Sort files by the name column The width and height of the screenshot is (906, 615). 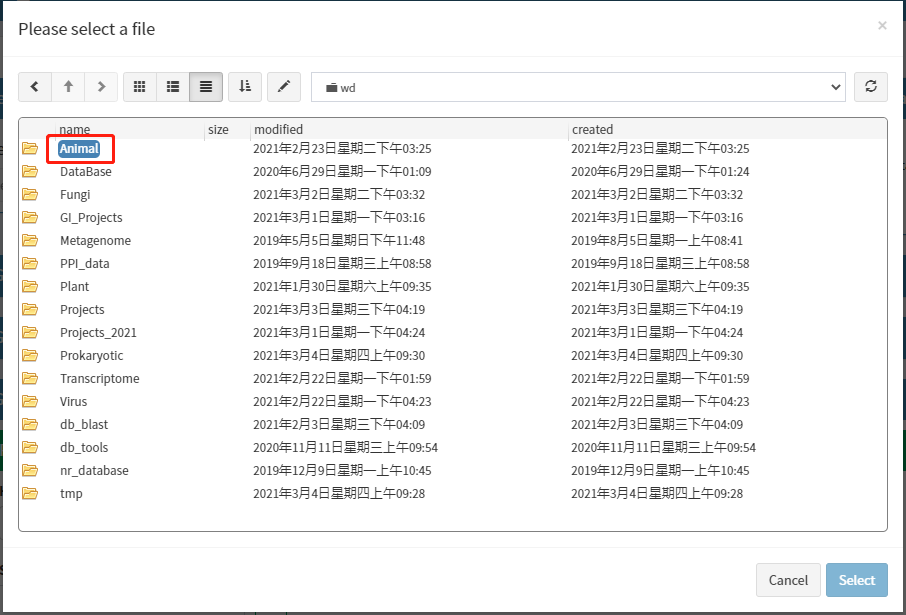click(x=75, y=130)
